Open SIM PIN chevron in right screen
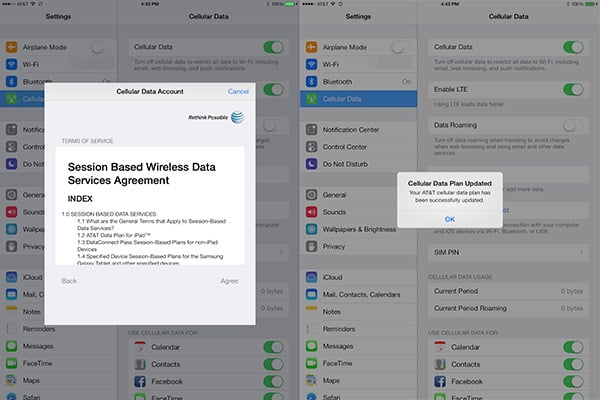600x400 pixels. (581, 253)
